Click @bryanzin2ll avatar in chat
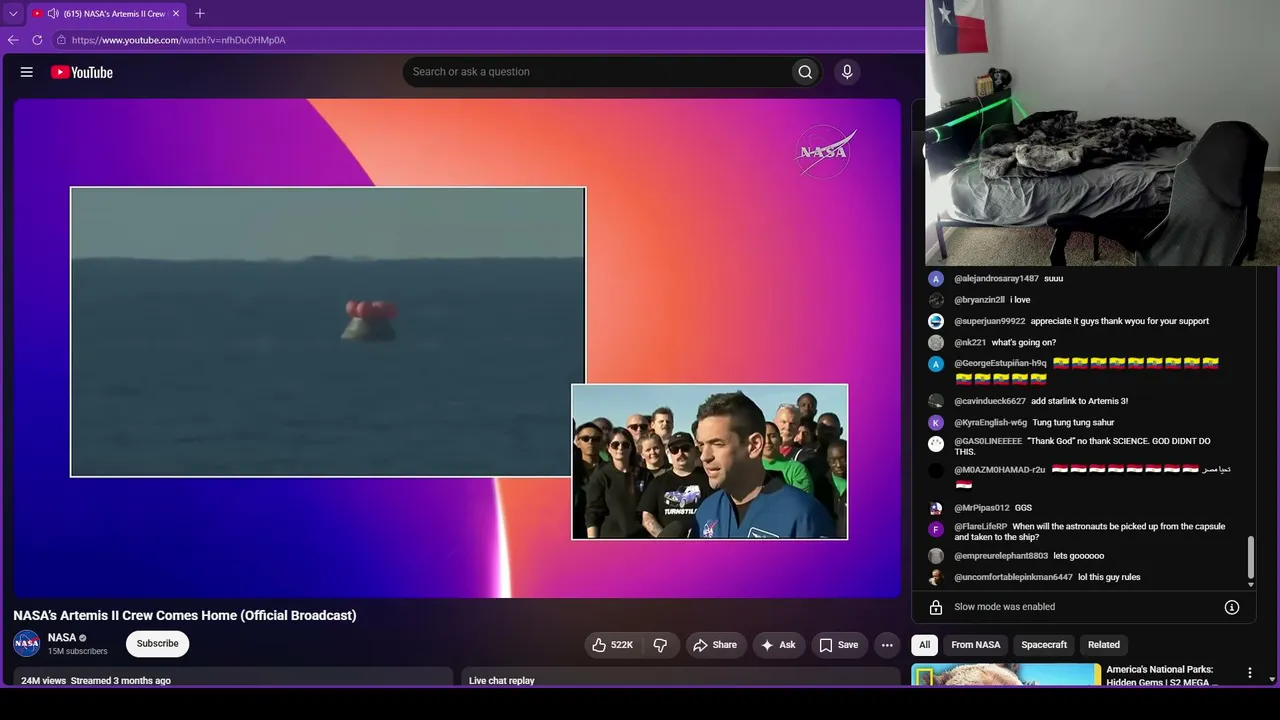 pyautogui.click(x=936, y=300)
